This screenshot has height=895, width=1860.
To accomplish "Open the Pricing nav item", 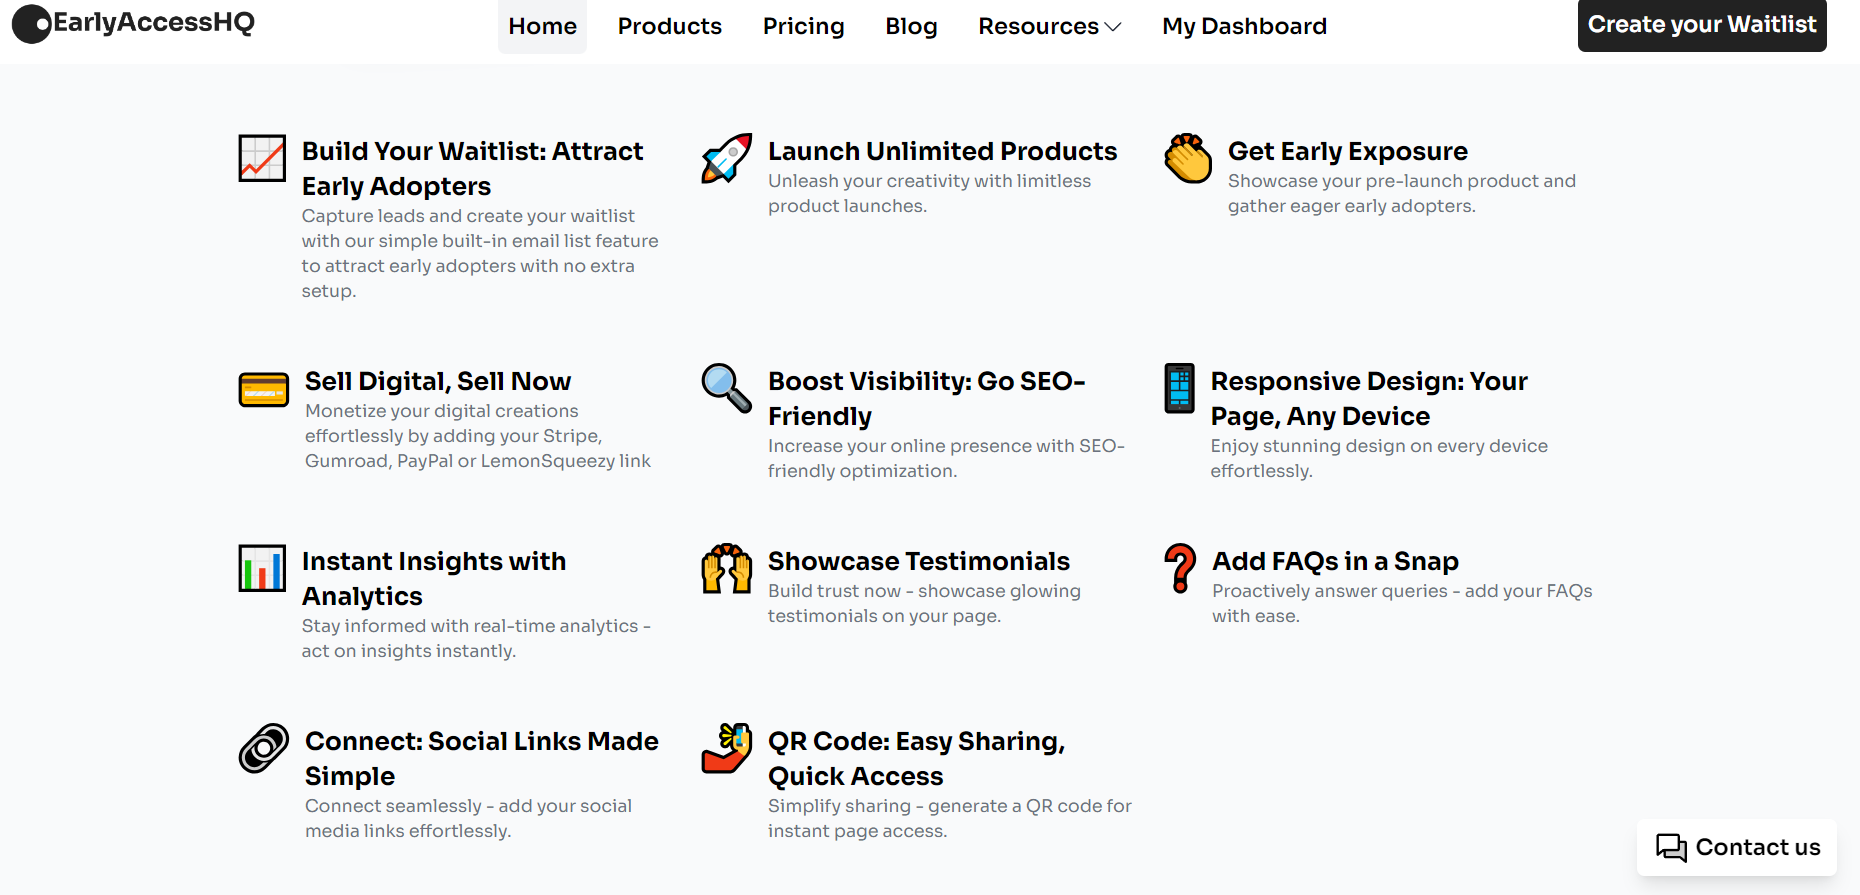I will click(803, 26).
